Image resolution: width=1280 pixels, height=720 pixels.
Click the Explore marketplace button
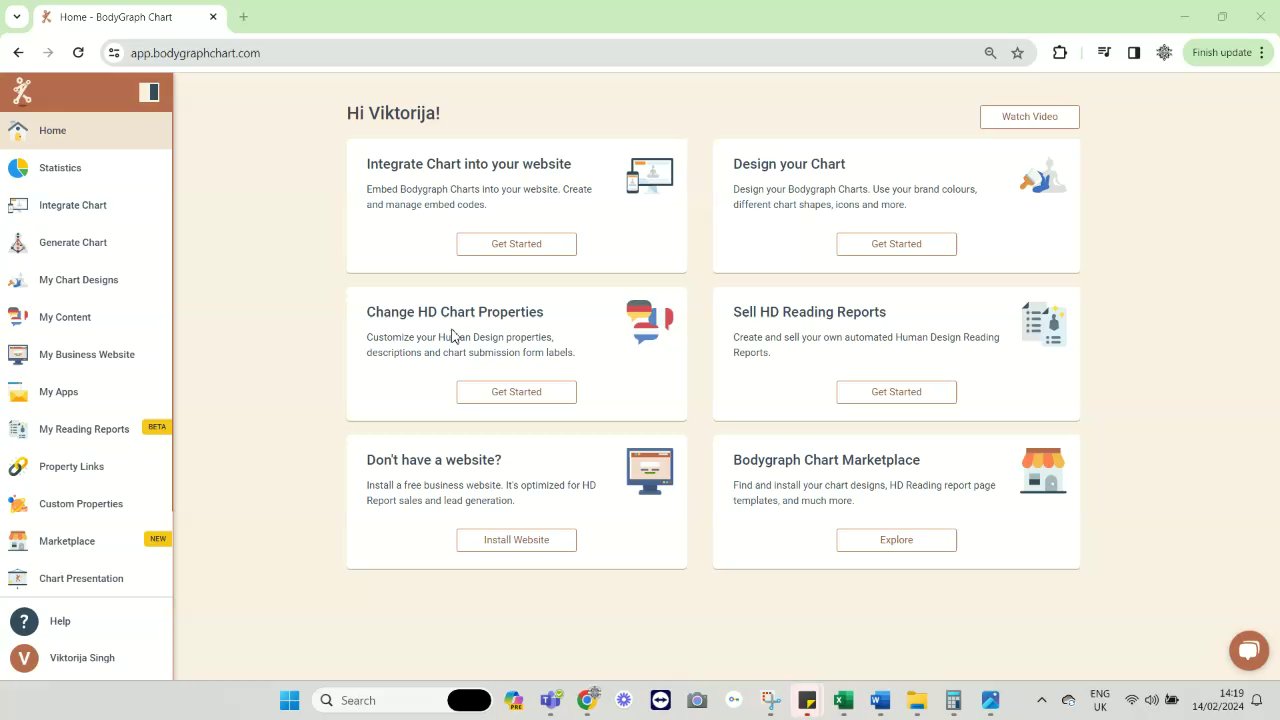[896, 540]
